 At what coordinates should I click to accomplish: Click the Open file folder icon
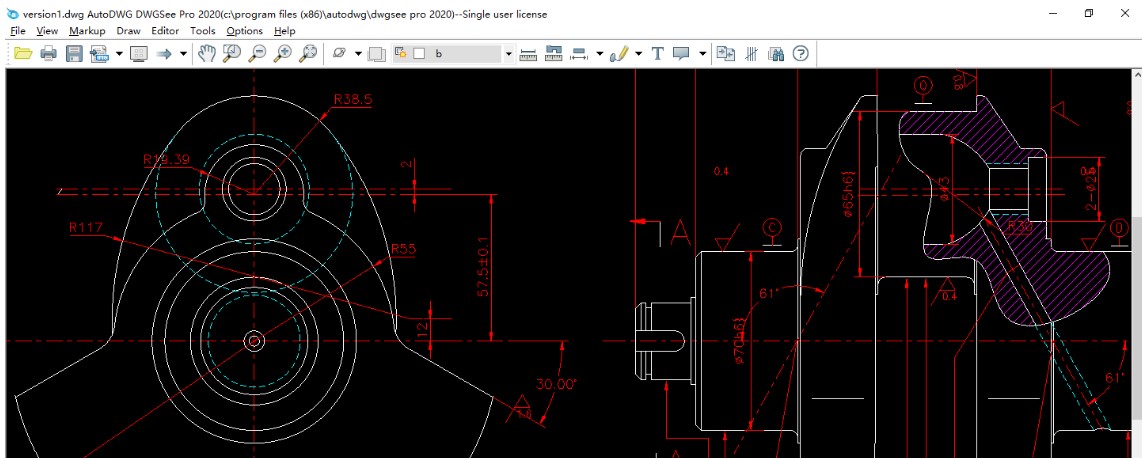click(x=22, y=53)
